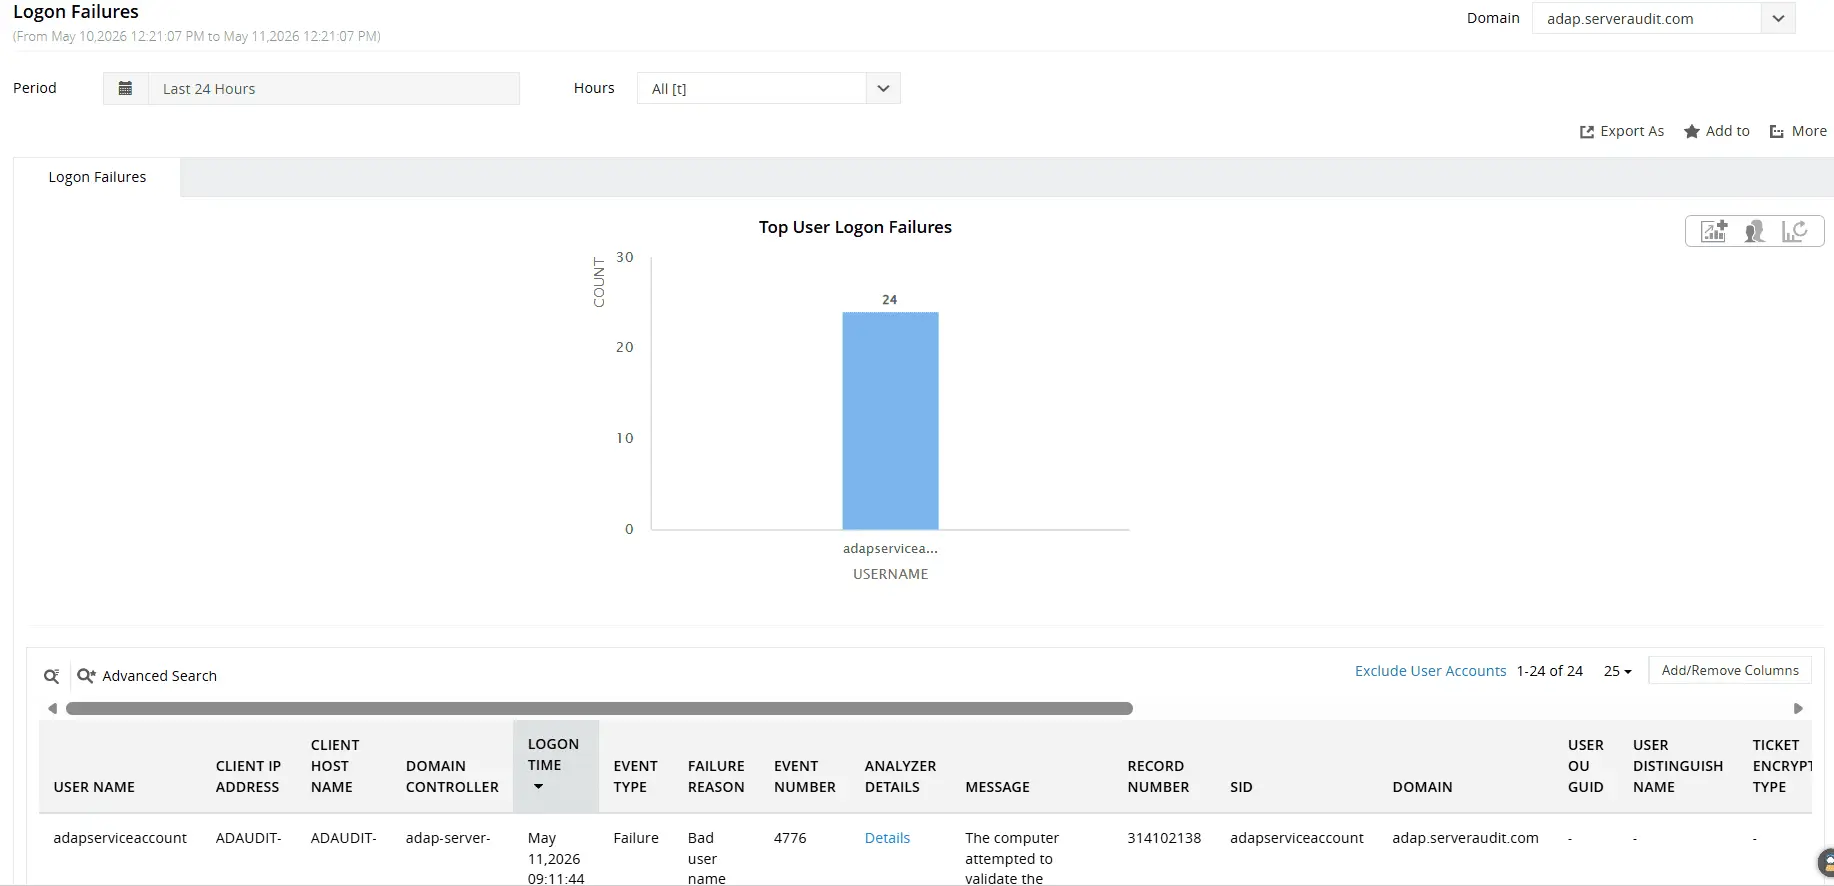
Task: Change rows per page 25 dropdown
Action: click(1617, 671)
